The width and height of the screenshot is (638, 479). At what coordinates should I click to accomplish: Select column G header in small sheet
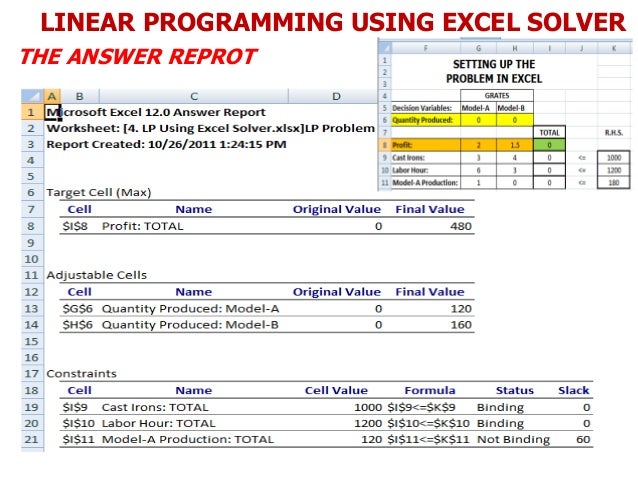click(x=478, y=48)
